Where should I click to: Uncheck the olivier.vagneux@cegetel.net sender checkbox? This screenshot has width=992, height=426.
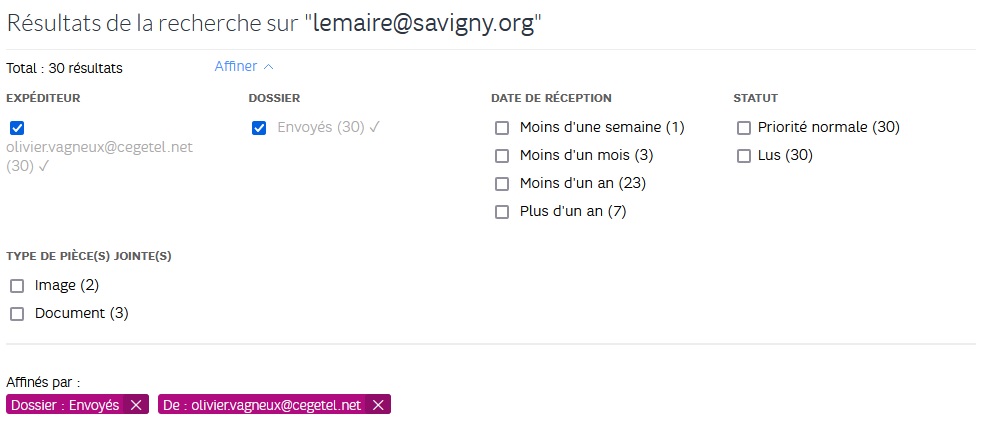[17, 128]
